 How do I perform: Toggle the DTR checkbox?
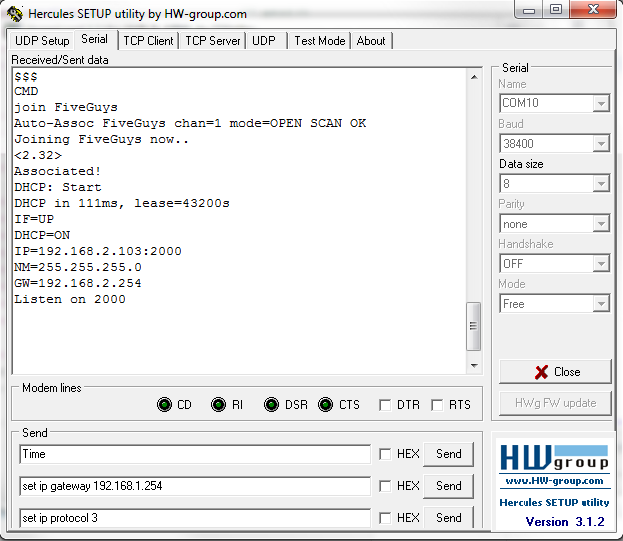click(385, 405)
